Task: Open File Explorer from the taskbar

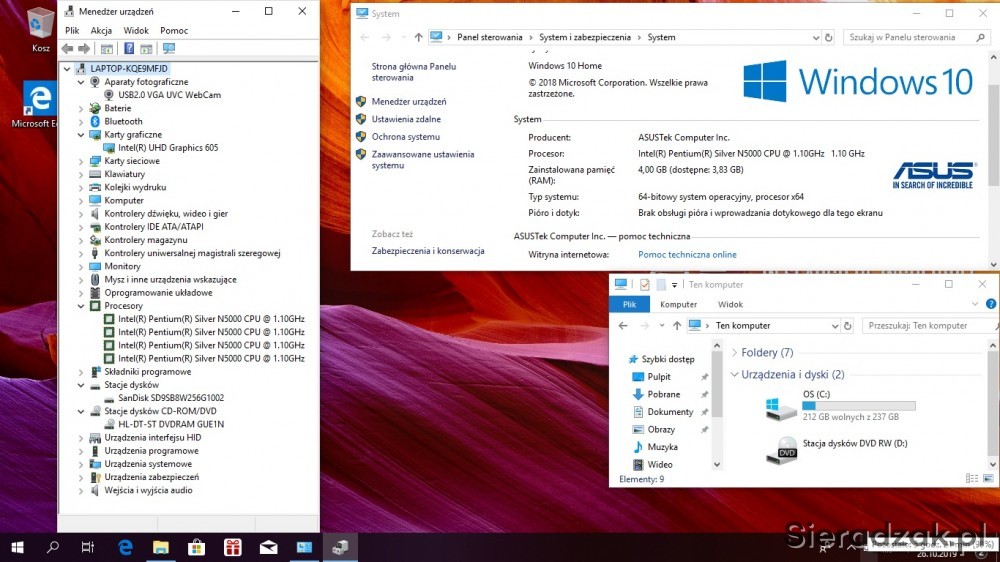Action: [x=161, y=547]
